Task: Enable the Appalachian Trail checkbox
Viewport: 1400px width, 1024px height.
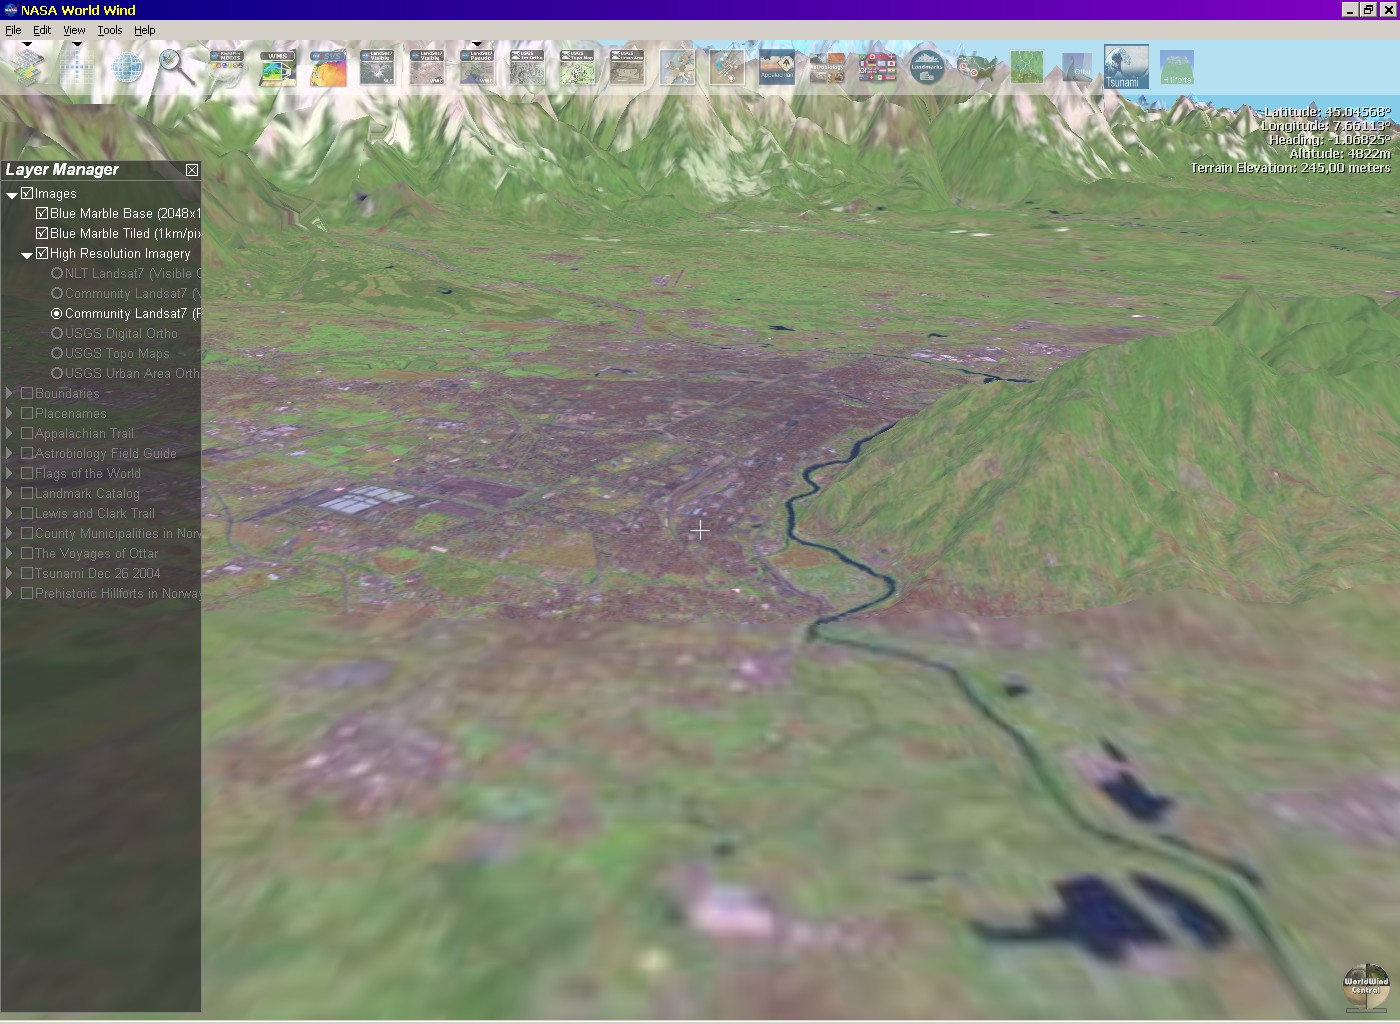Action: coord(27,433)
